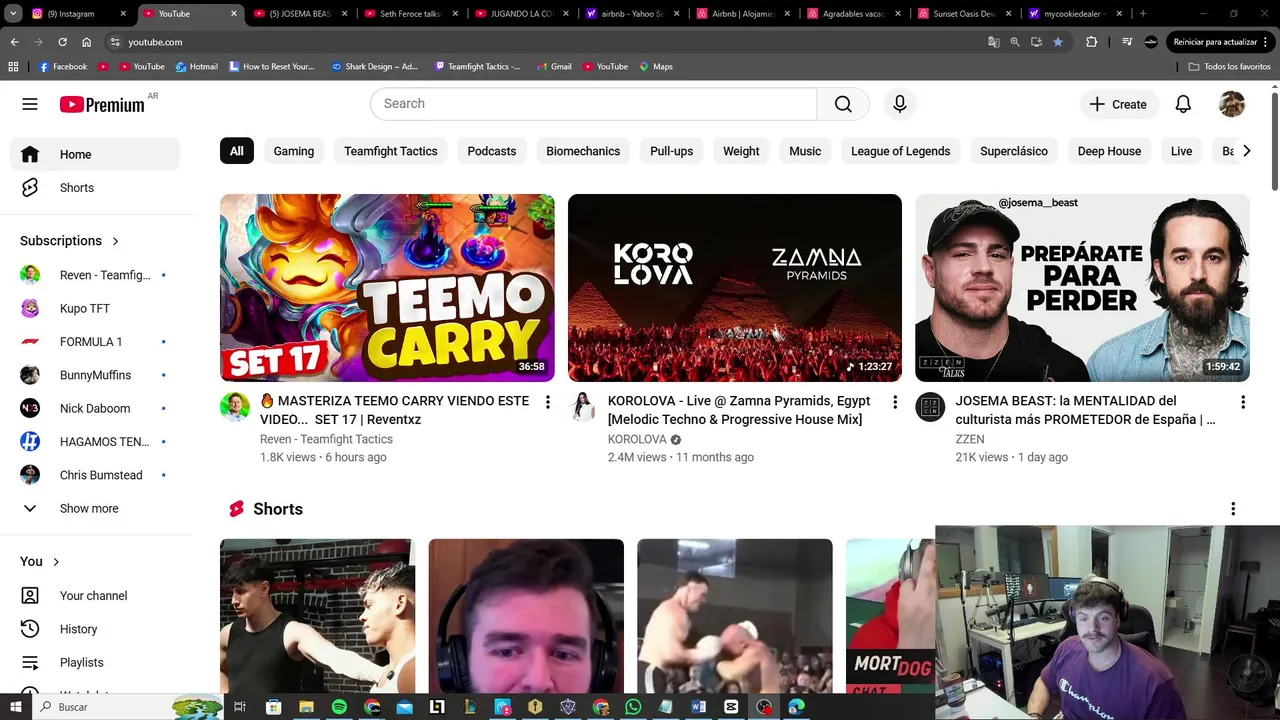Click browser back arrow
1280x720 pixels.
point(14,42)
